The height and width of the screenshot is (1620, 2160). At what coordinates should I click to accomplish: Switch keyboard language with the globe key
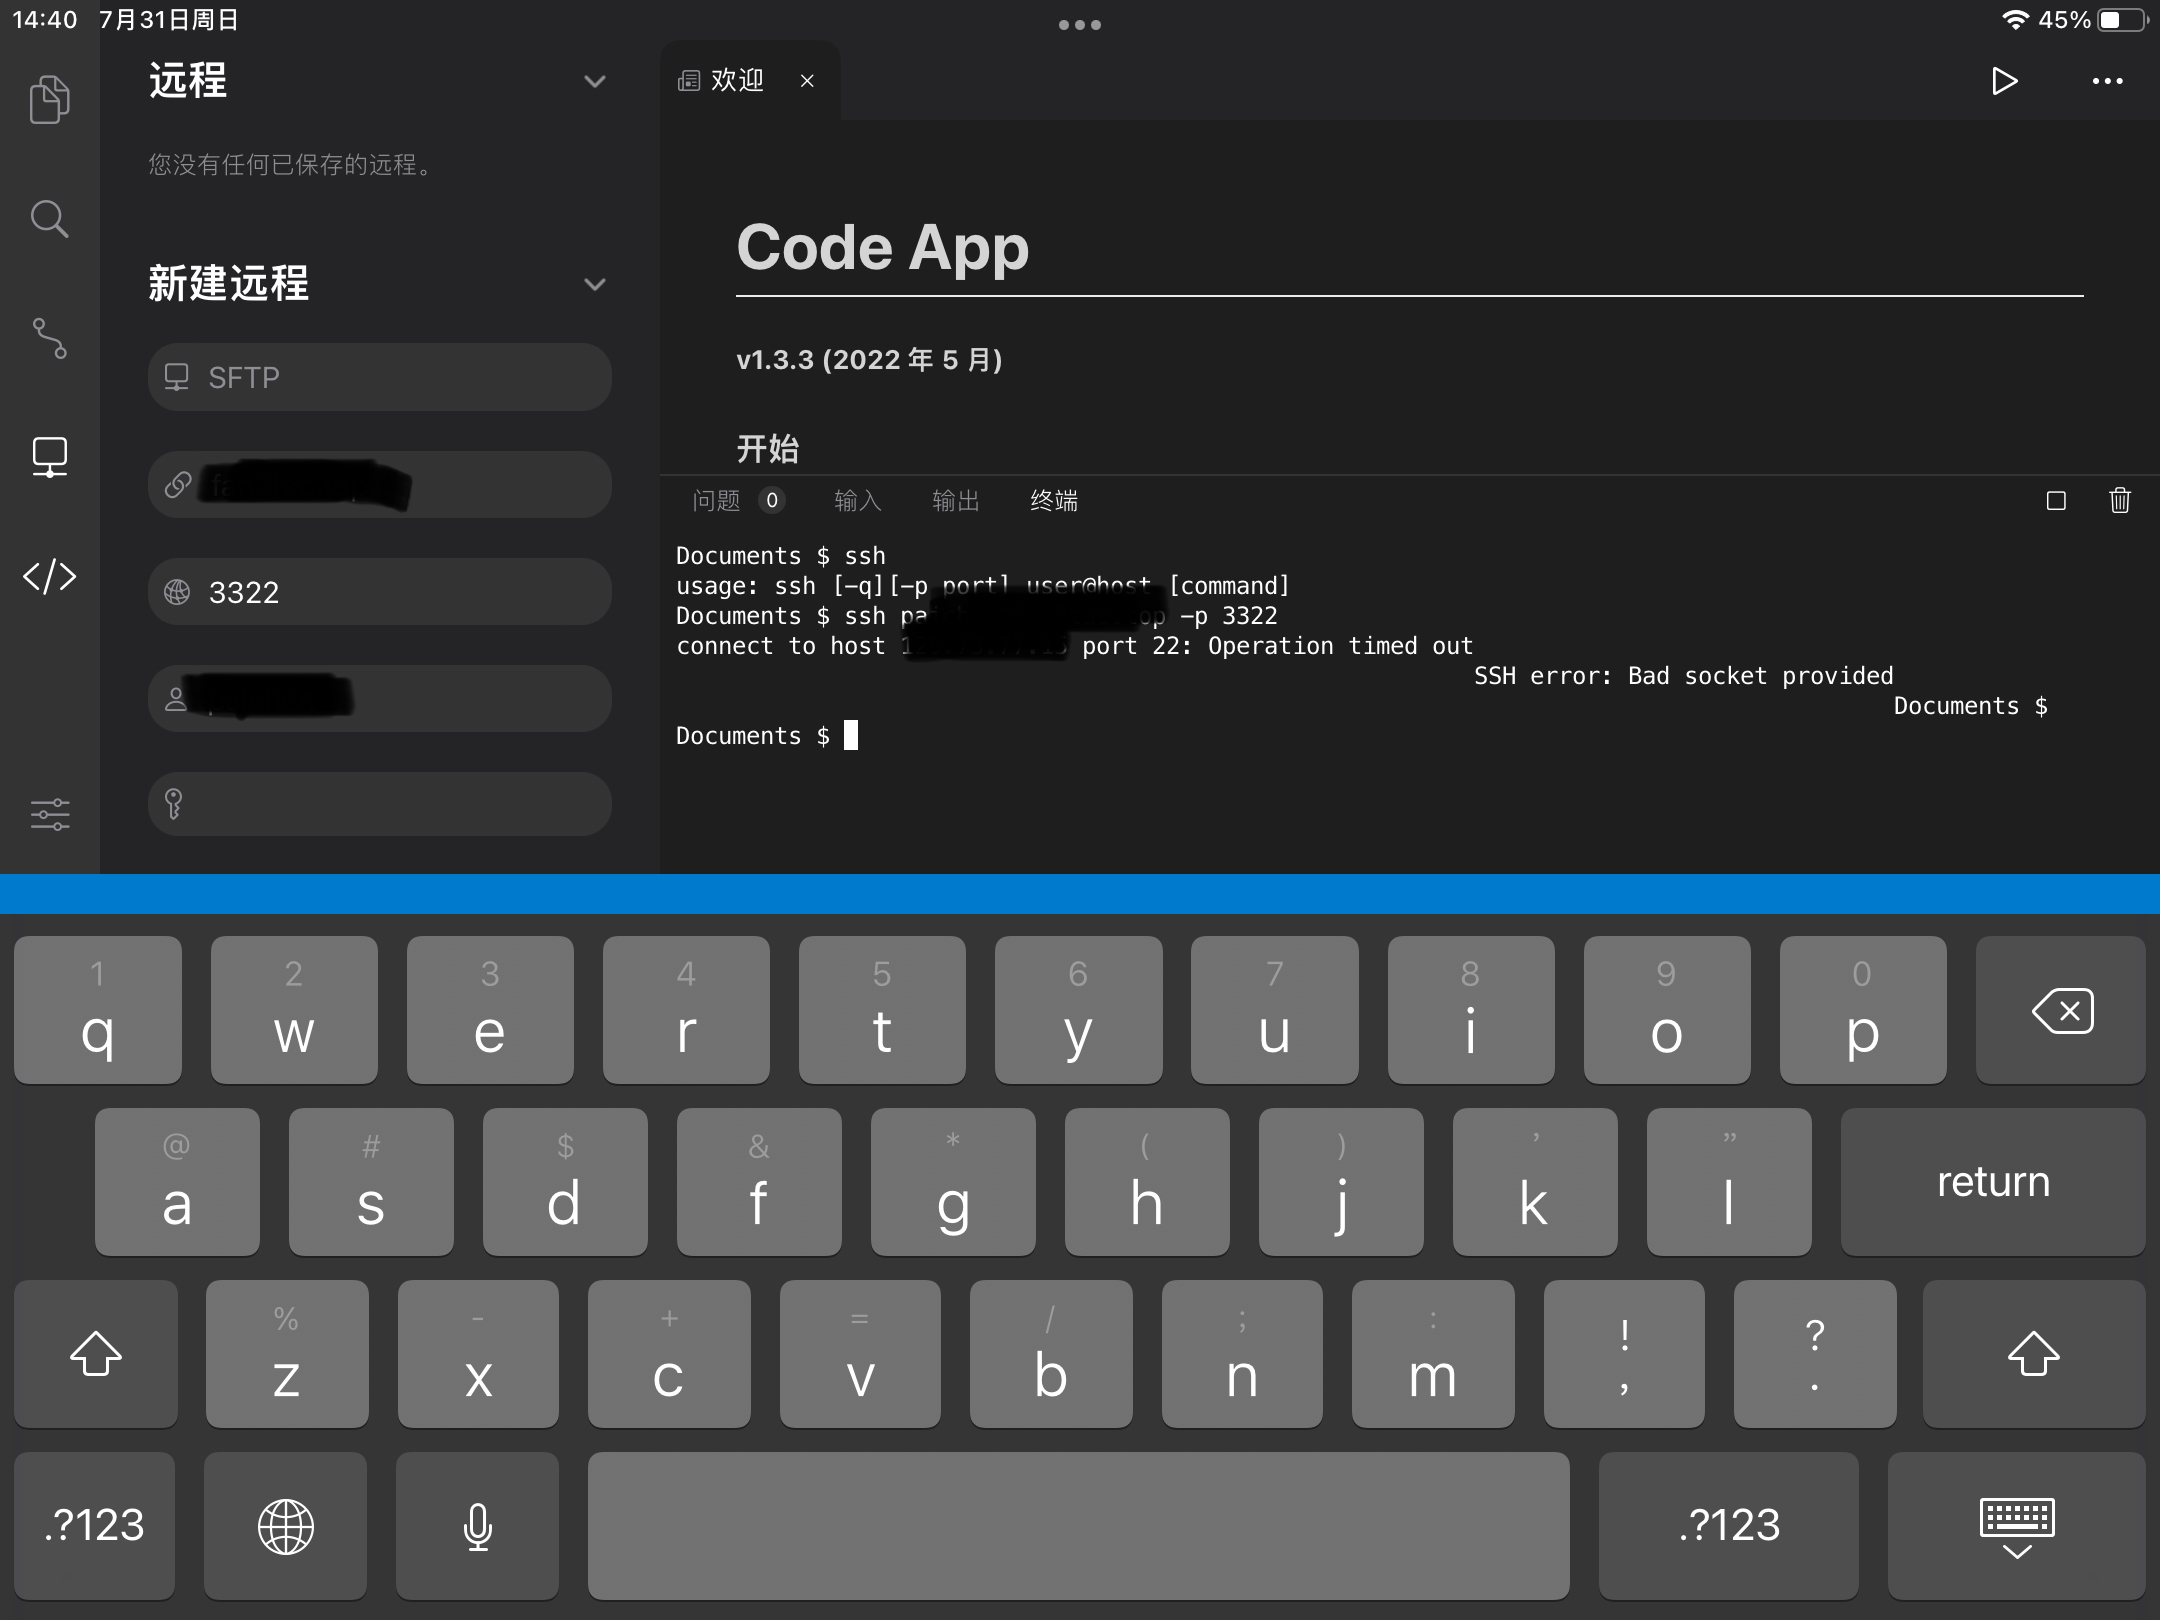tap(286, 1526)
